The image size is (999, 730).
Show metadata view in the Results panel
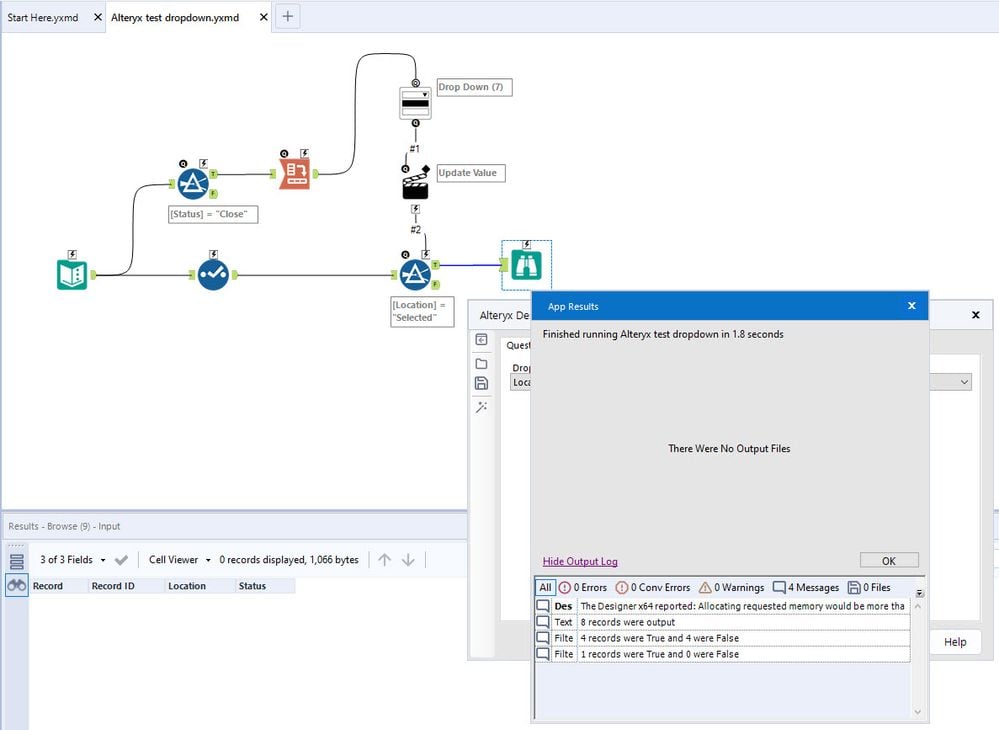pyautogui.click(x=17, y=561)
